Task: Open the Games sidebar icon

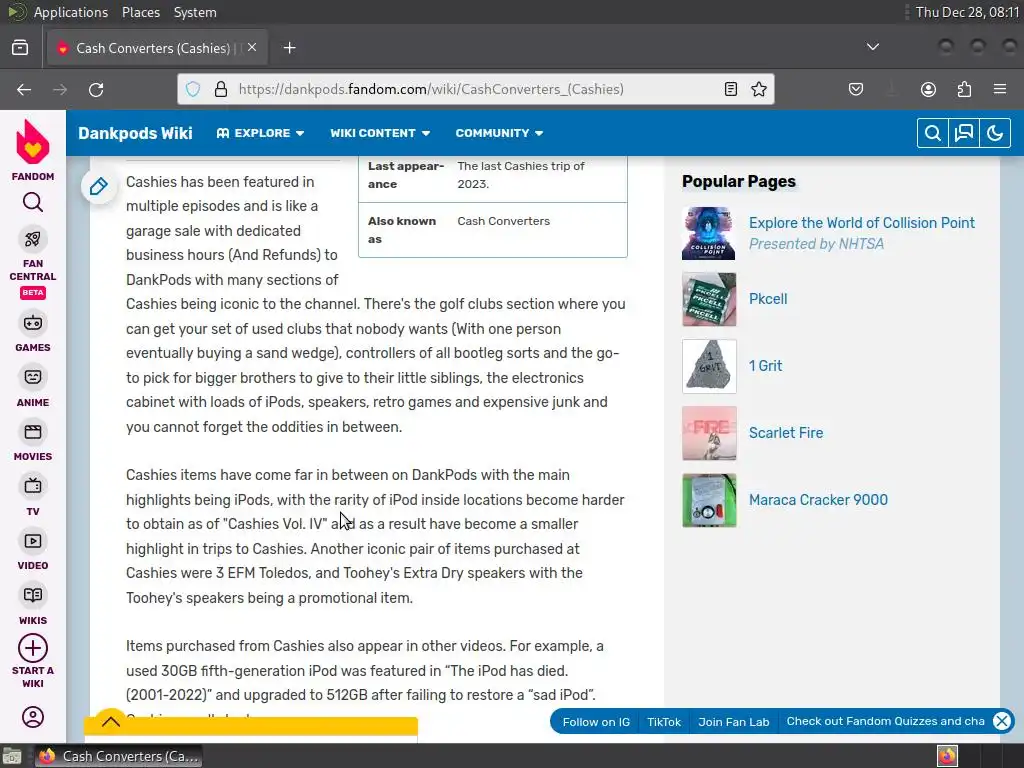Action: pos(33,323)
